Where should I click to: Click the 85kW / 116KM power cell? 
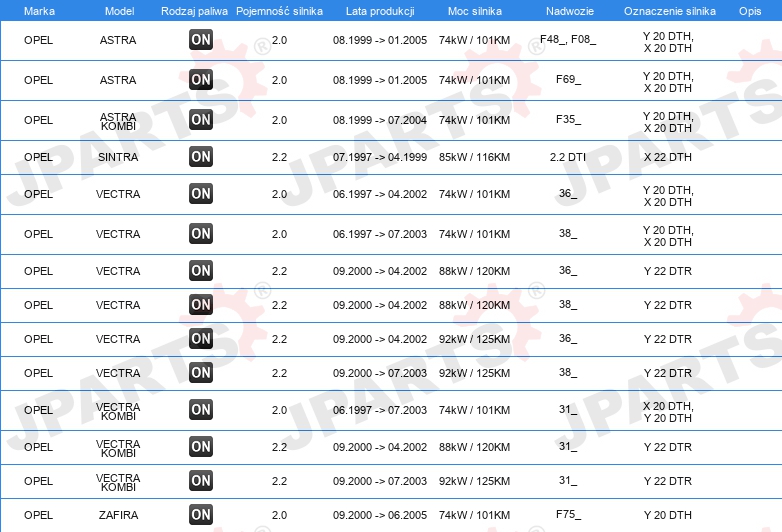coord(474,157)
